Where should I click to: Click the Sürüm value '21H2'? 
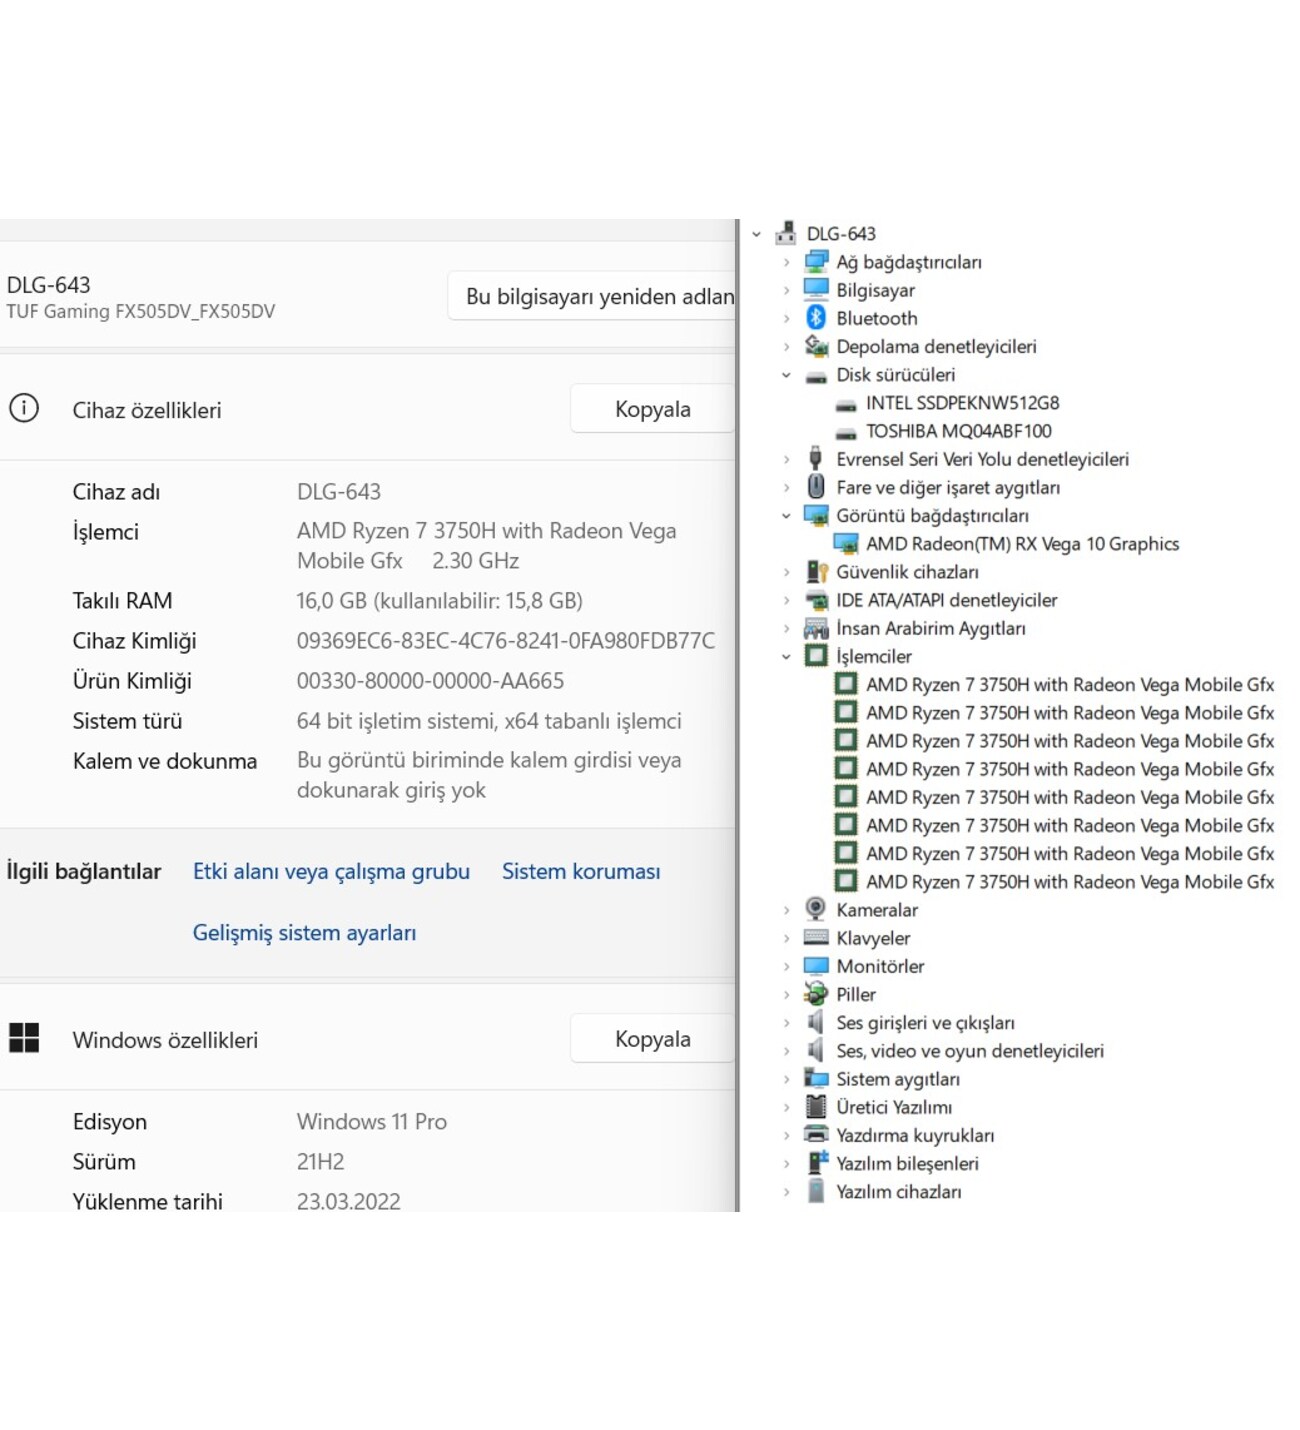pyautogui.click(x=320, y=1161)
